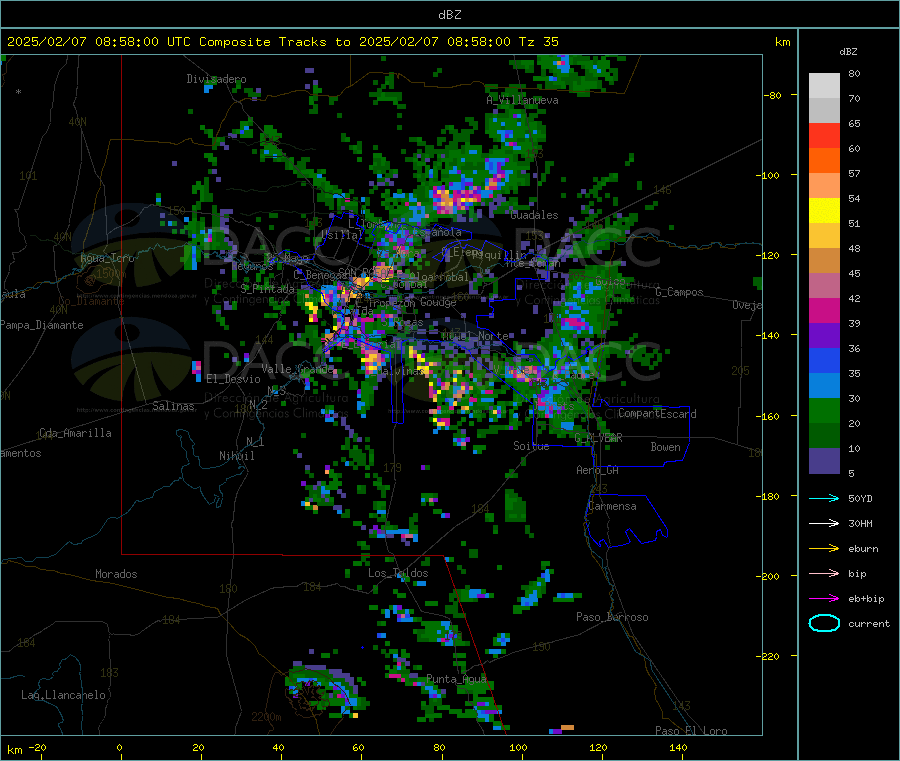The image size is (900, 761).
Task: Click the 'Salinas' map label
Action: click(x=173, y=406)
